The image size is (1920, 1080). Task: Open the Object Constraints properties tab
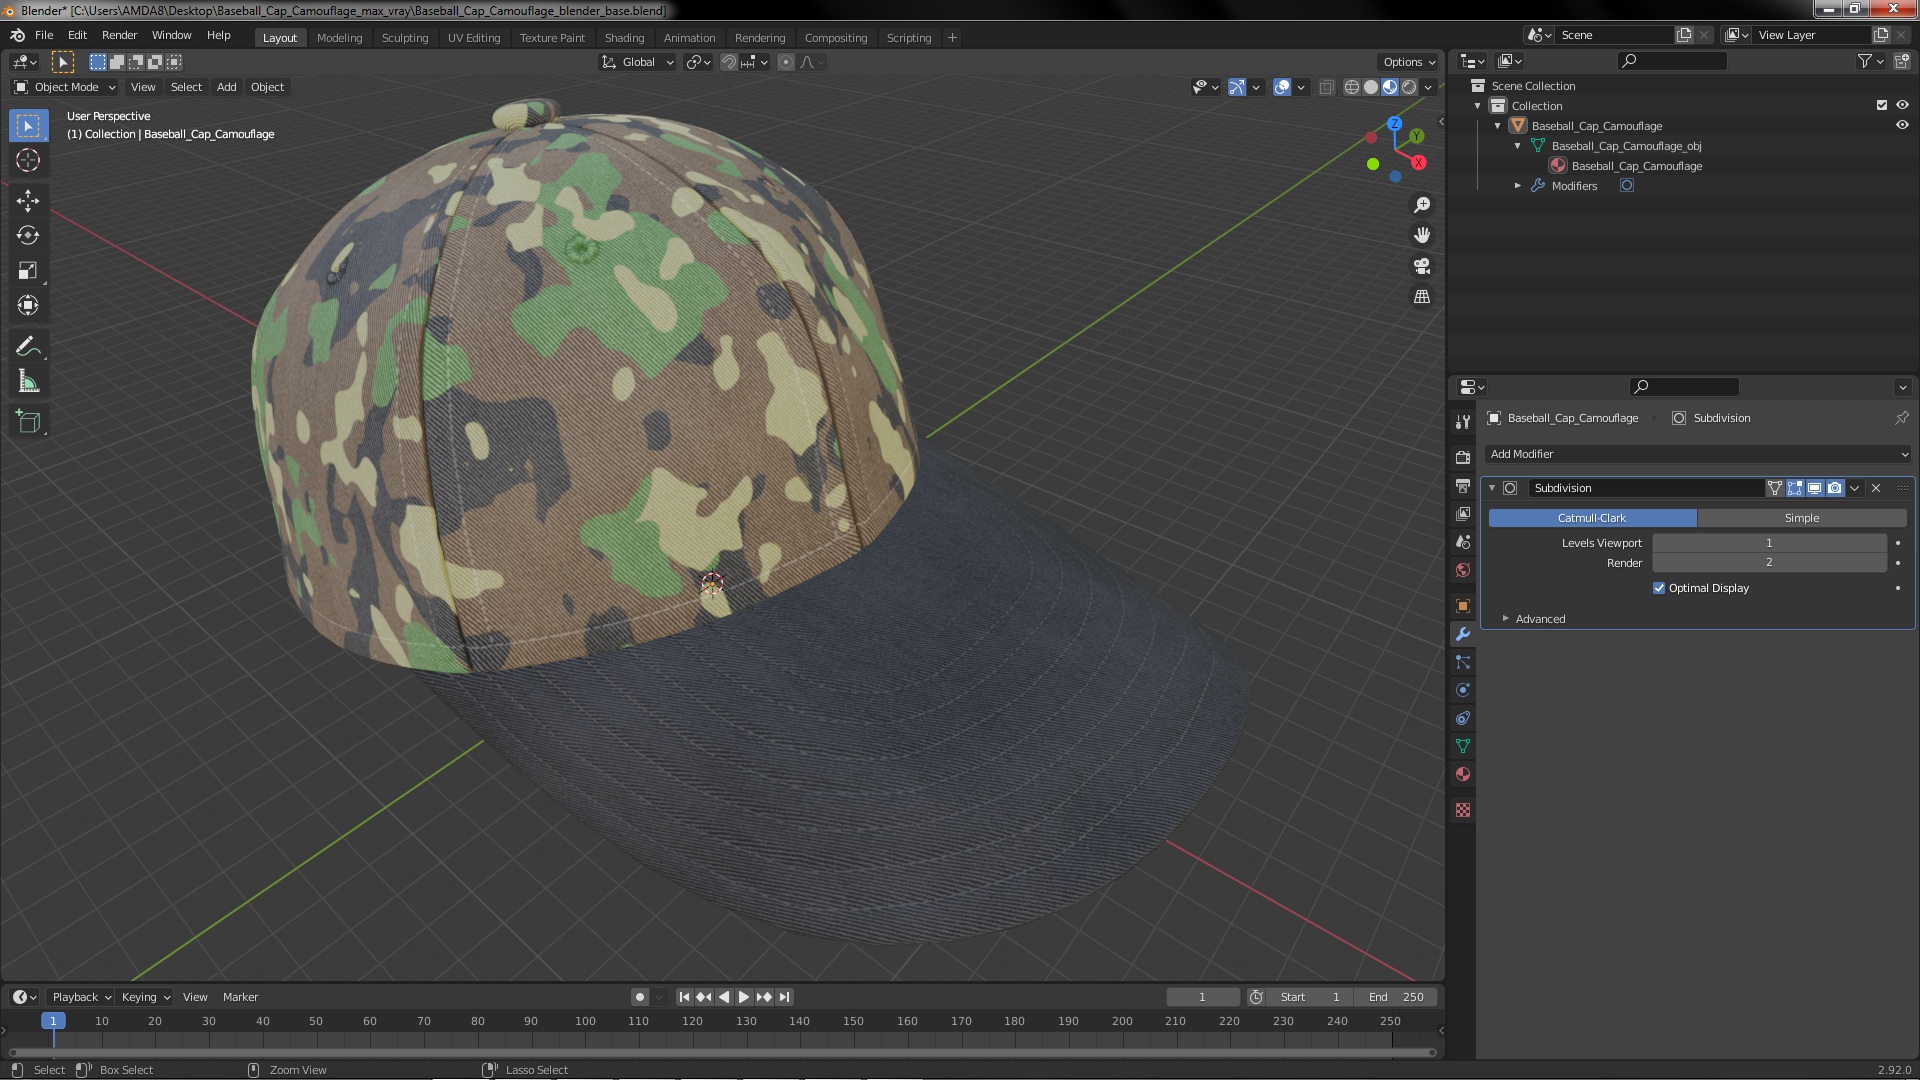[x=1463, y=718]
